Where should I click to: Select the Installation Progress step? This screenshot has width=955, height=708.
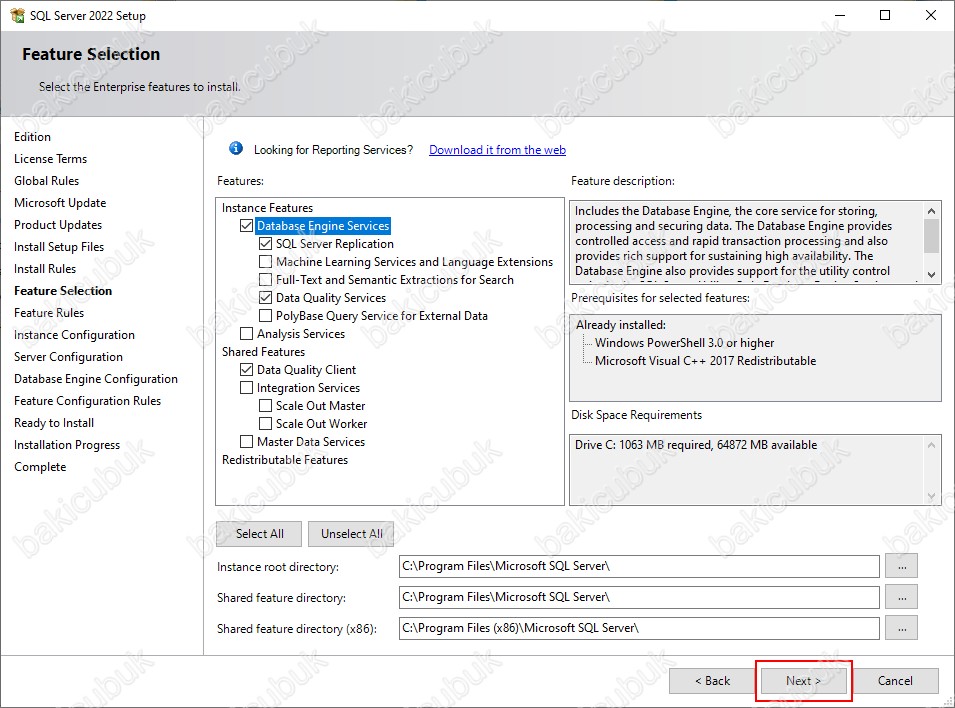(x=67, y=445)
